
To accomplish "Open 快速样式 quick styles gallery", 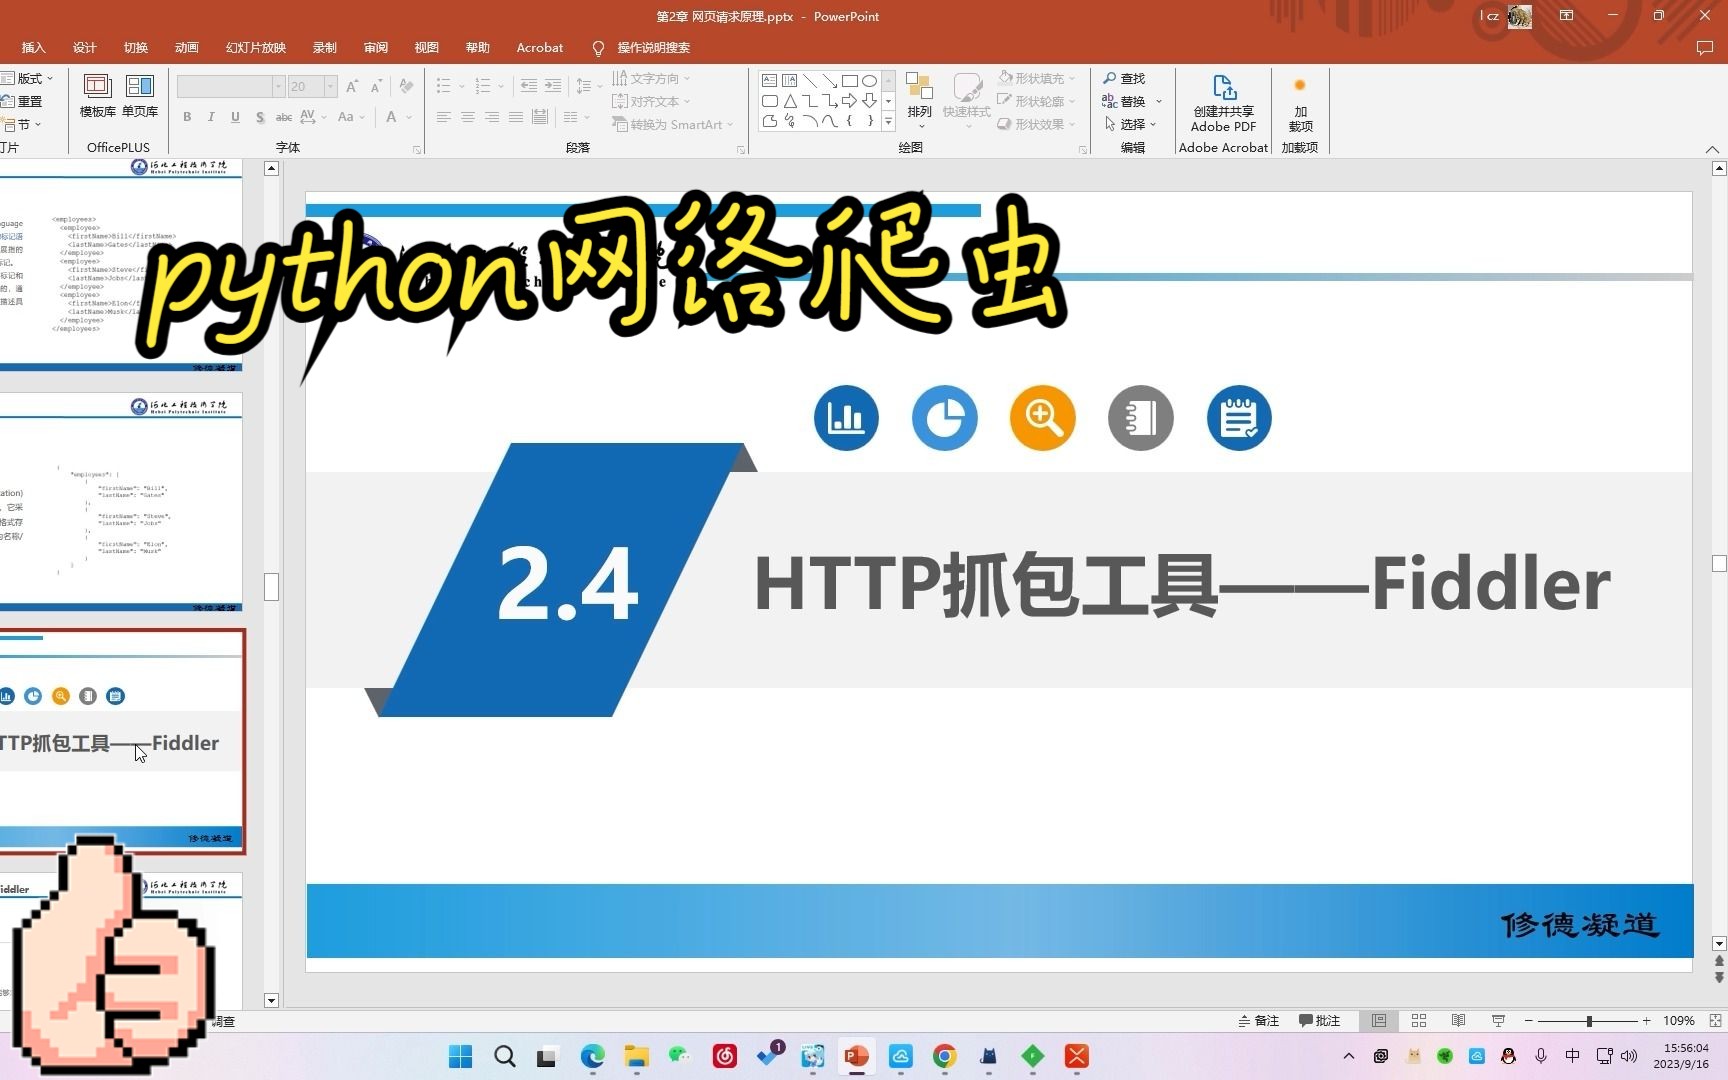I will 966,100.
